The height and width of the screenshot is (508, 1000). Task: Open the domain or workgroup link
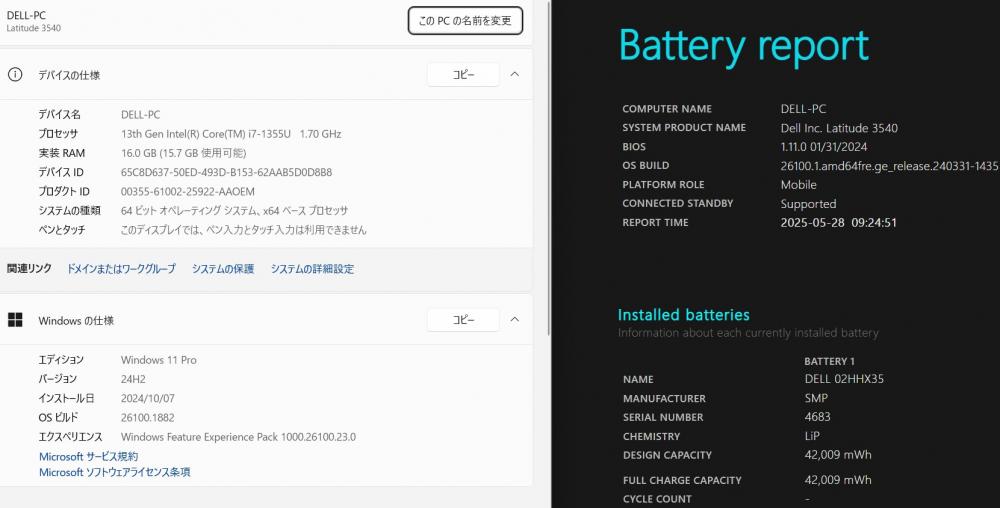coord(121,269)
